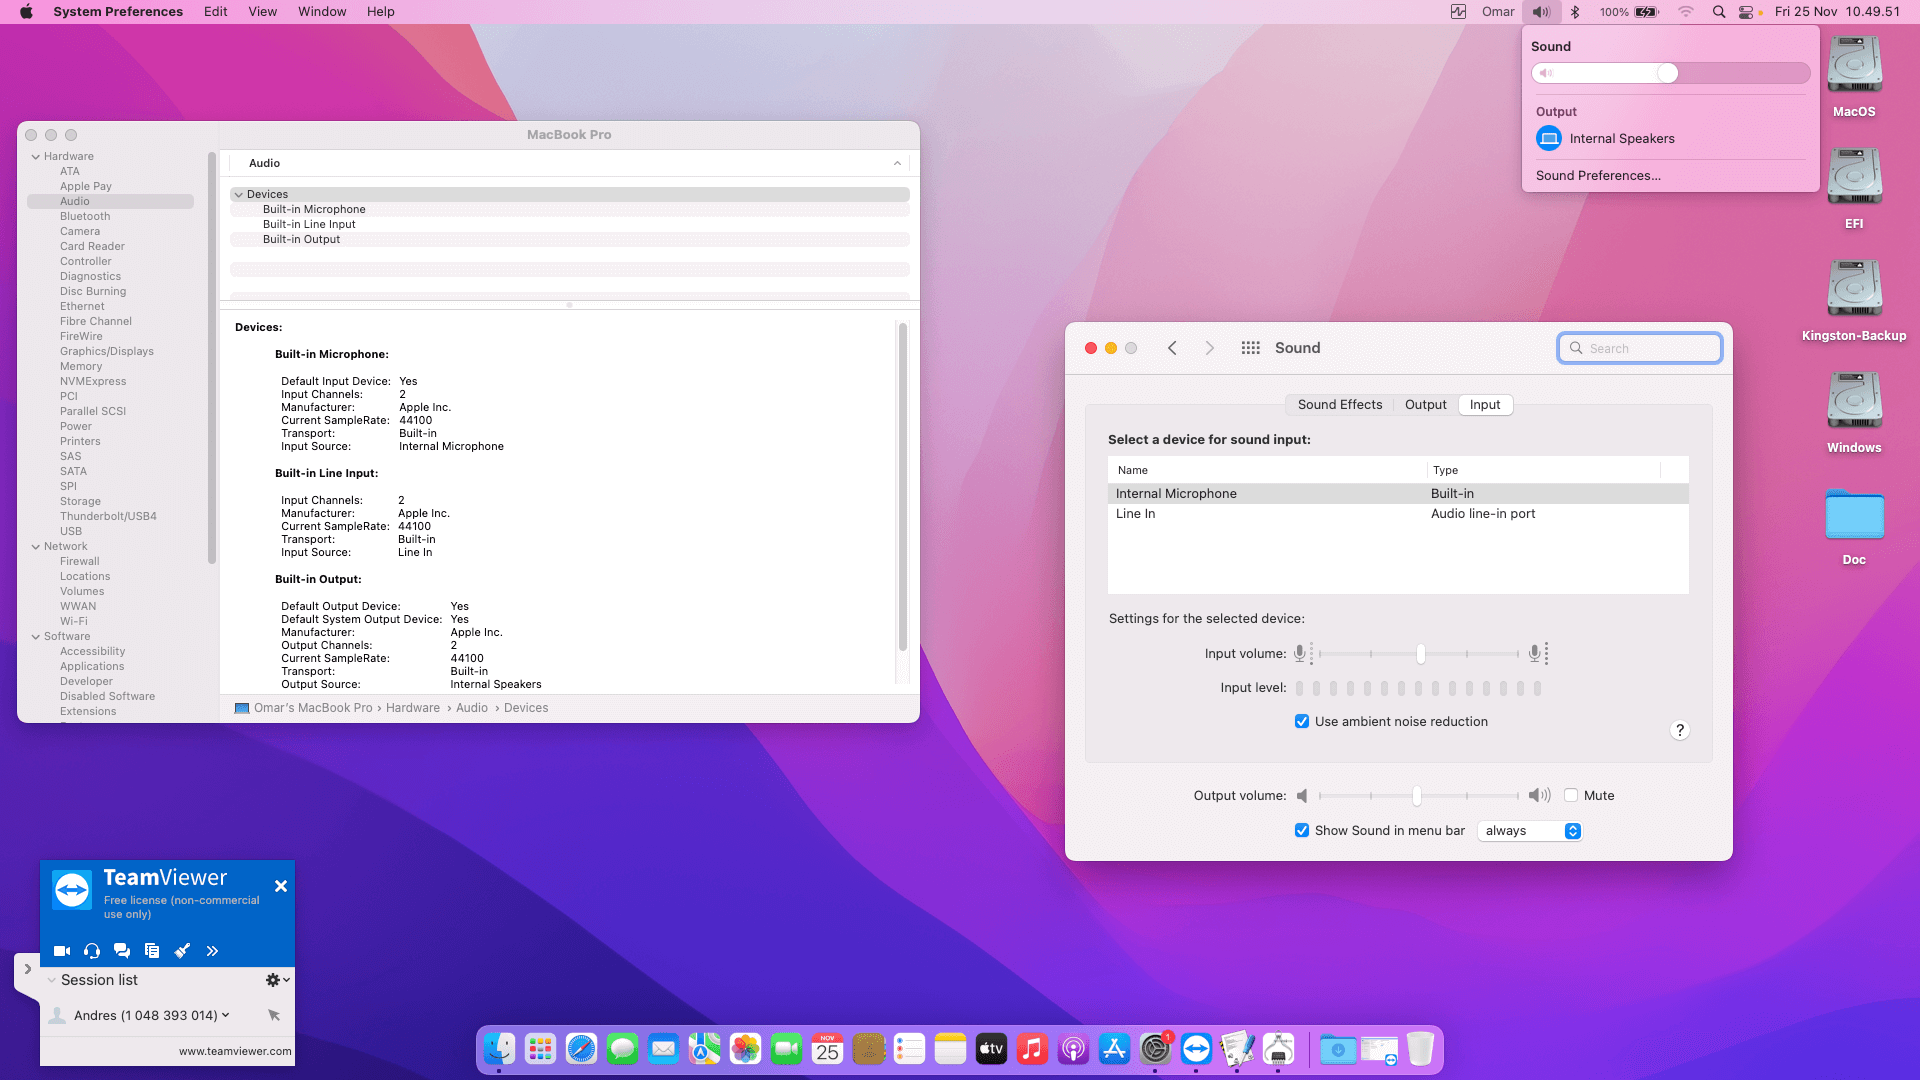
Task: Uncheck Show Sound in menu bar
Action: click(1302, 831)
